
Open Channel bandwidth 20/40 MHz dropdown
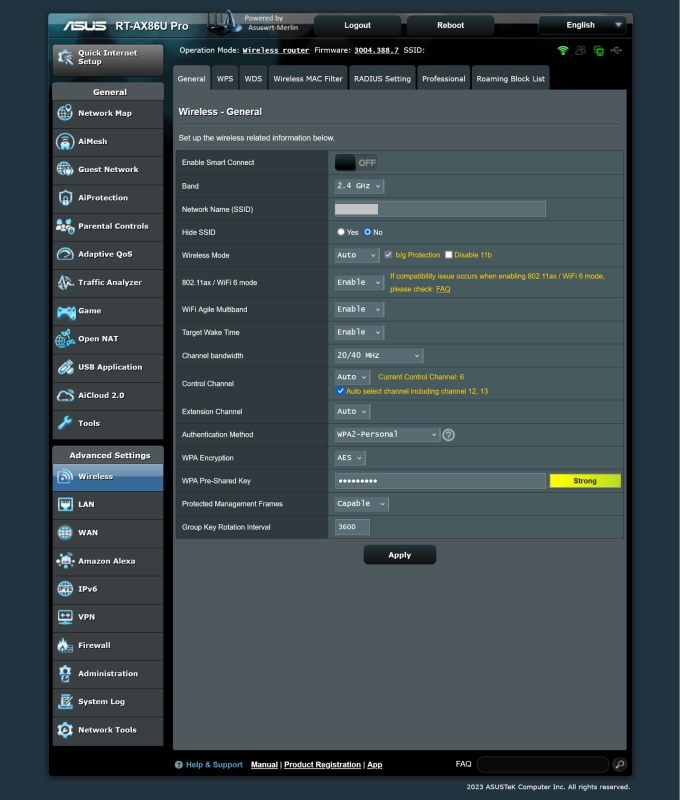[x=379, y=355]
